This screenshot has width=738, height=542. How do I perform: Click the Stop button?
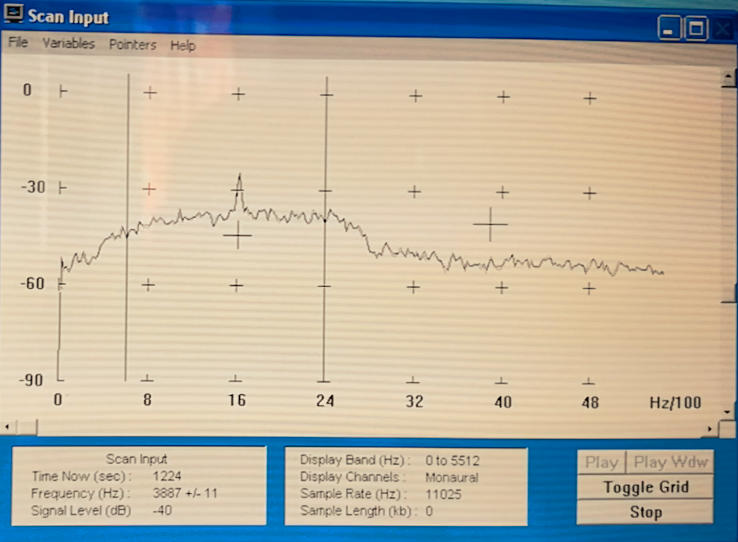point(645,511)
